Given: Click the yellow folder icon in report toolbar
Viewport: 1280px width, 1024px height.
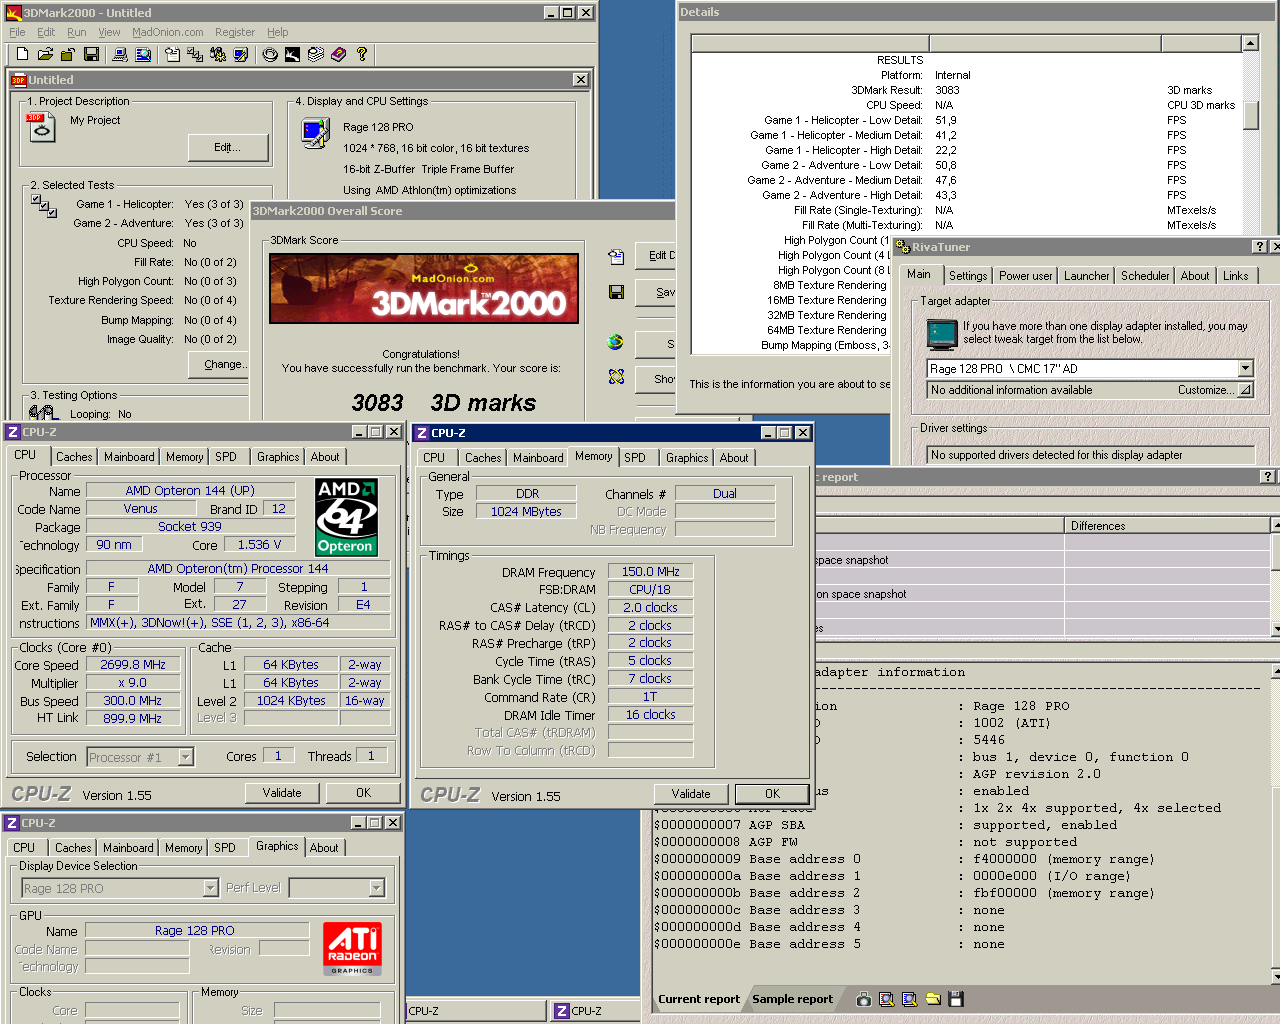Looking at the screenshot, I should 933,999.
